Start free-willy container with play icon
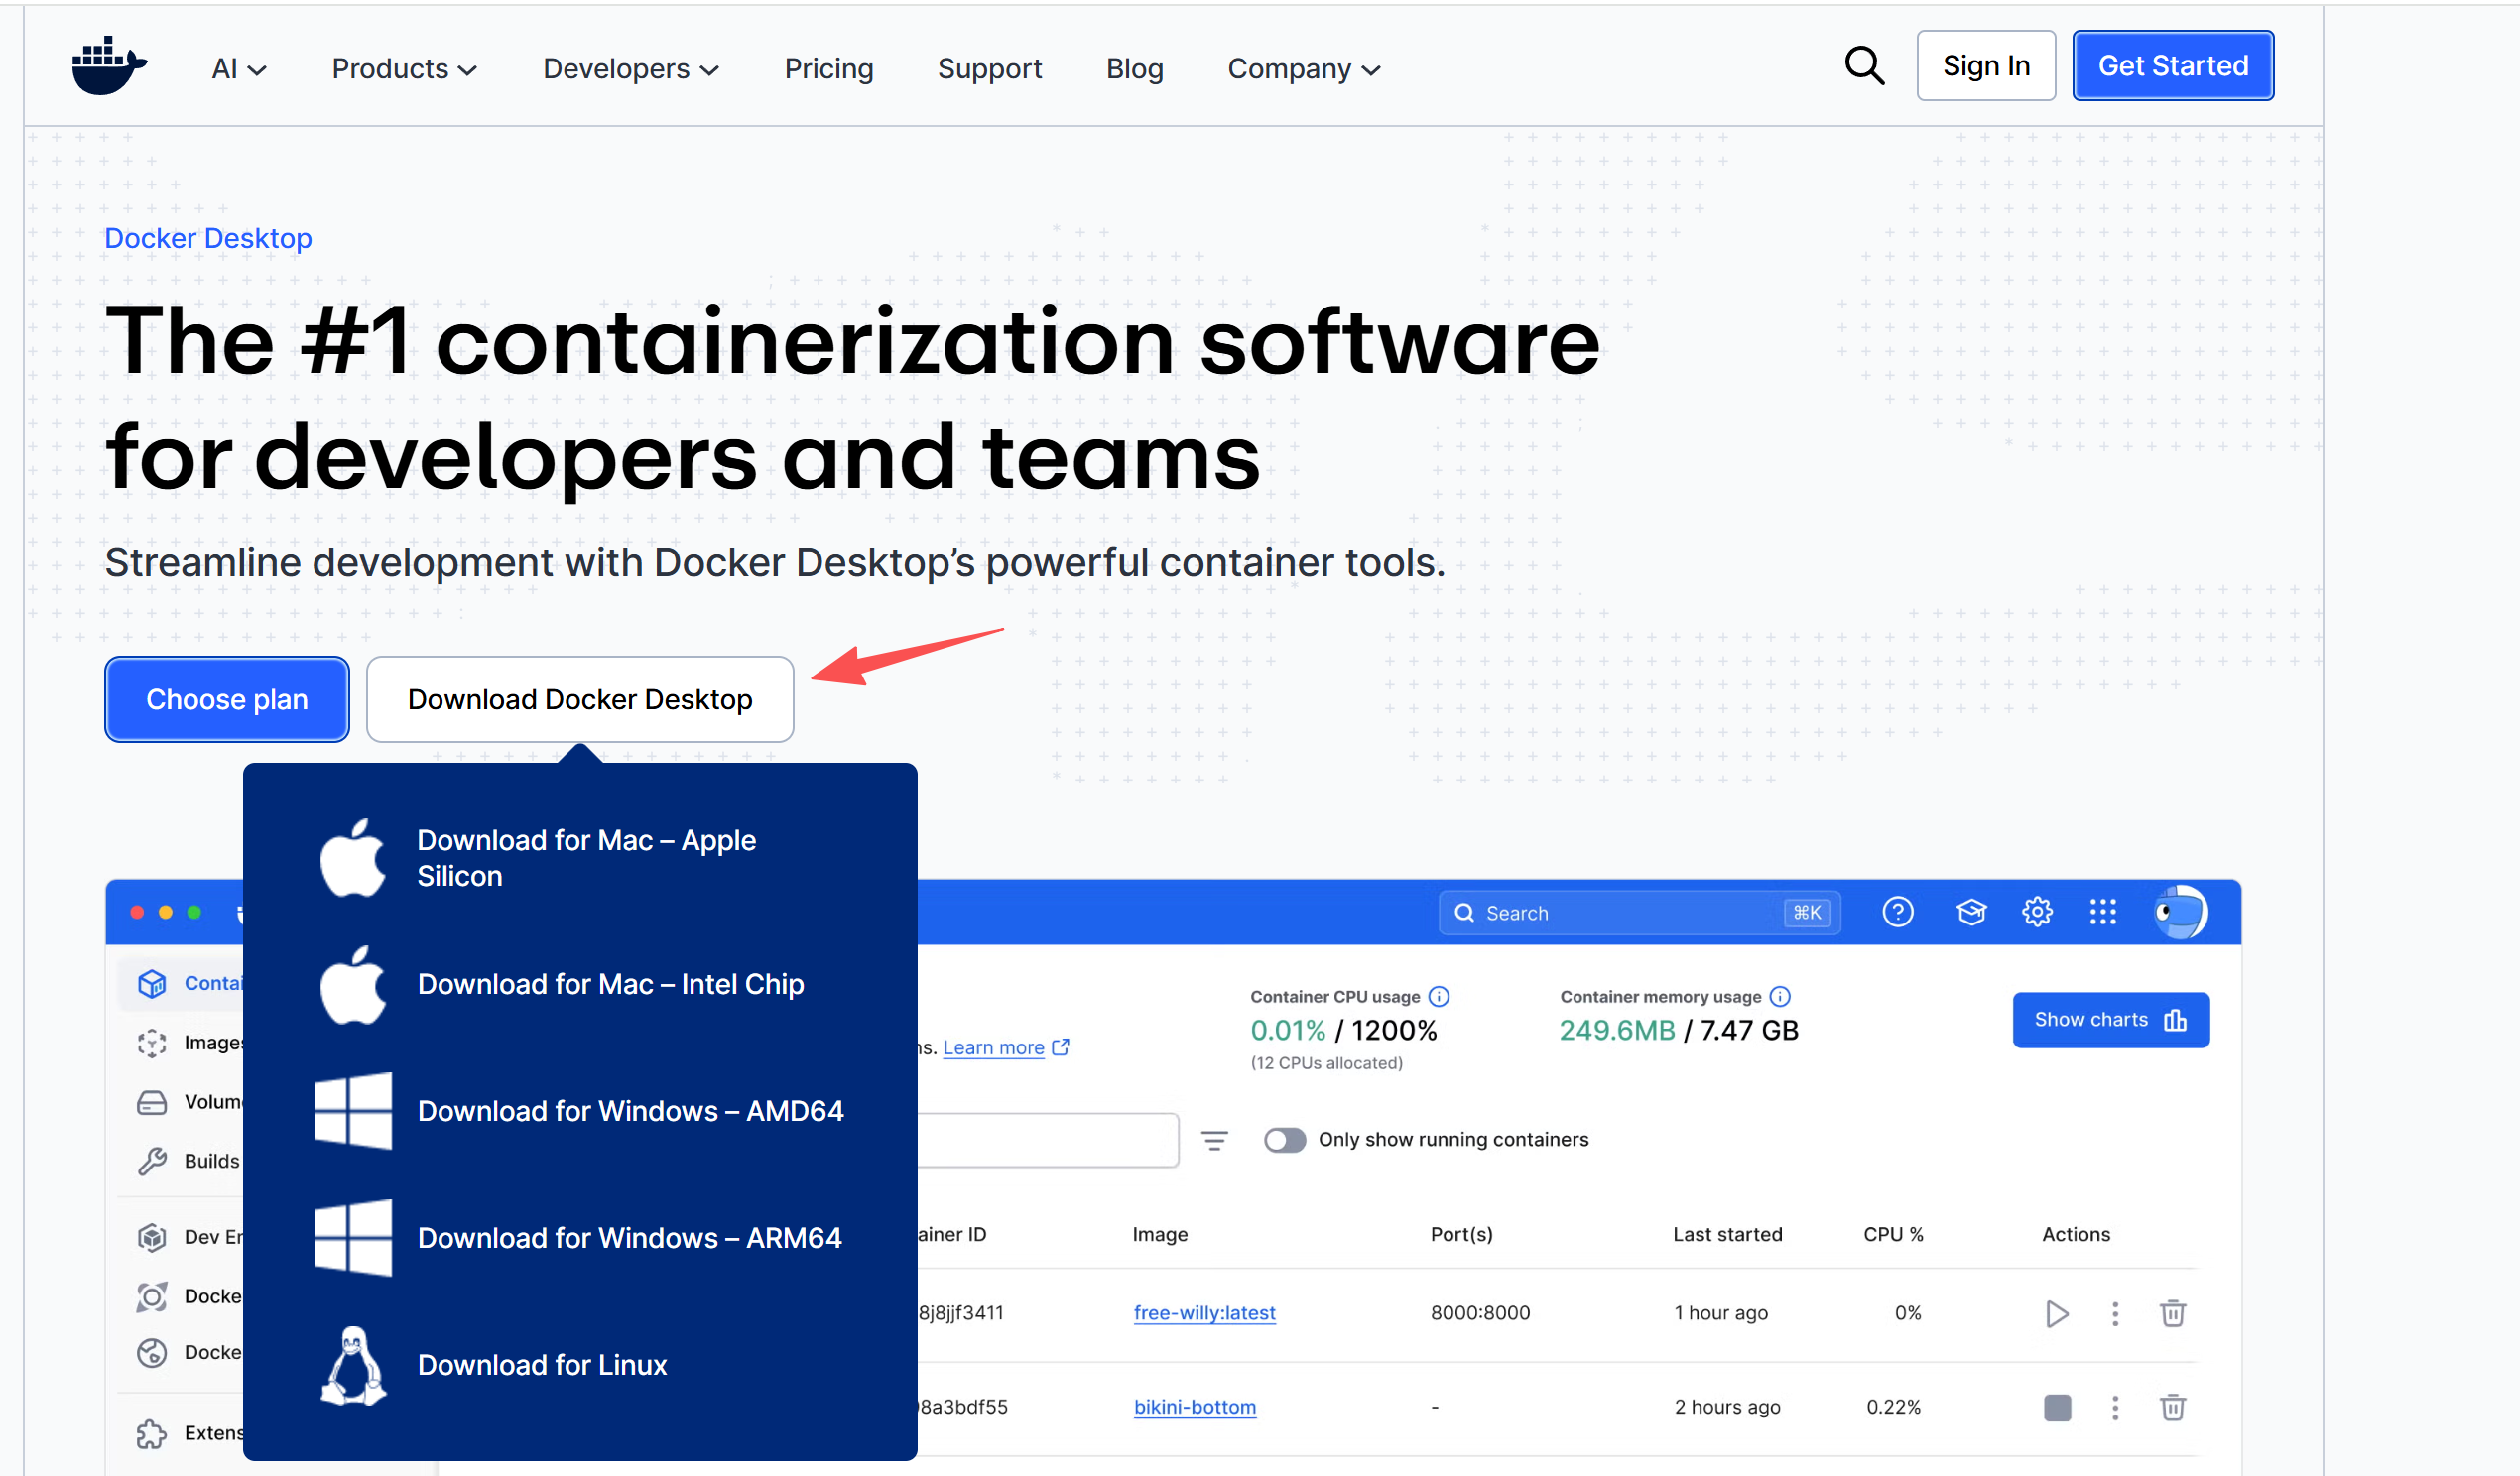The width and height of the screenshot is (2520, 1476). tap(2056, 1313)
